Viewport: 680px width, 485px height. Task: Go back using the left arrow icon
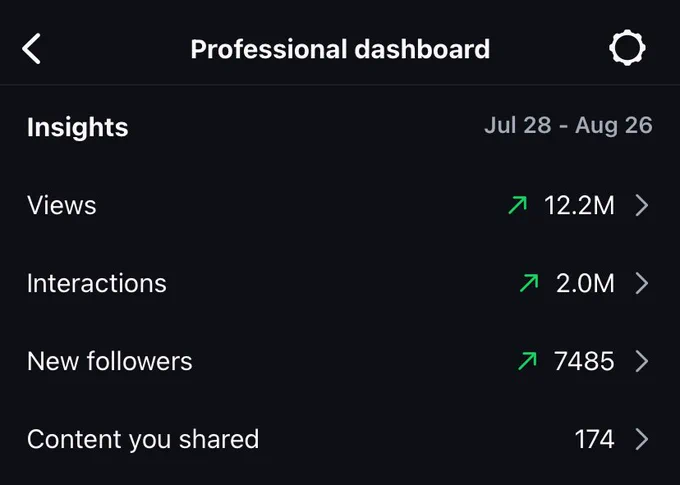pos(31,49)
